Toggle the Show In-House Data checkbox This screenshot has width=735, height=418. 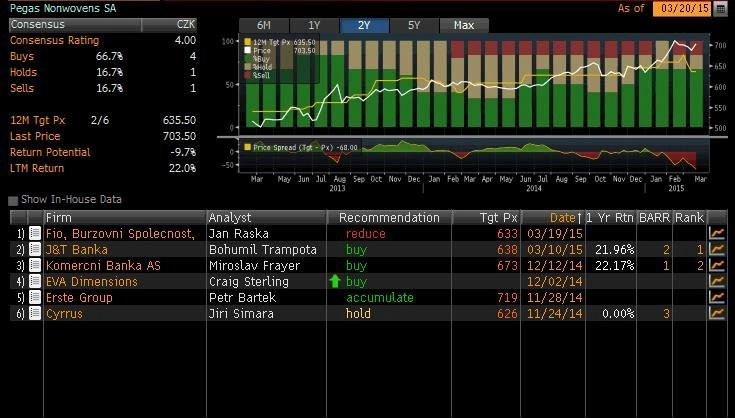click(13, 201)
